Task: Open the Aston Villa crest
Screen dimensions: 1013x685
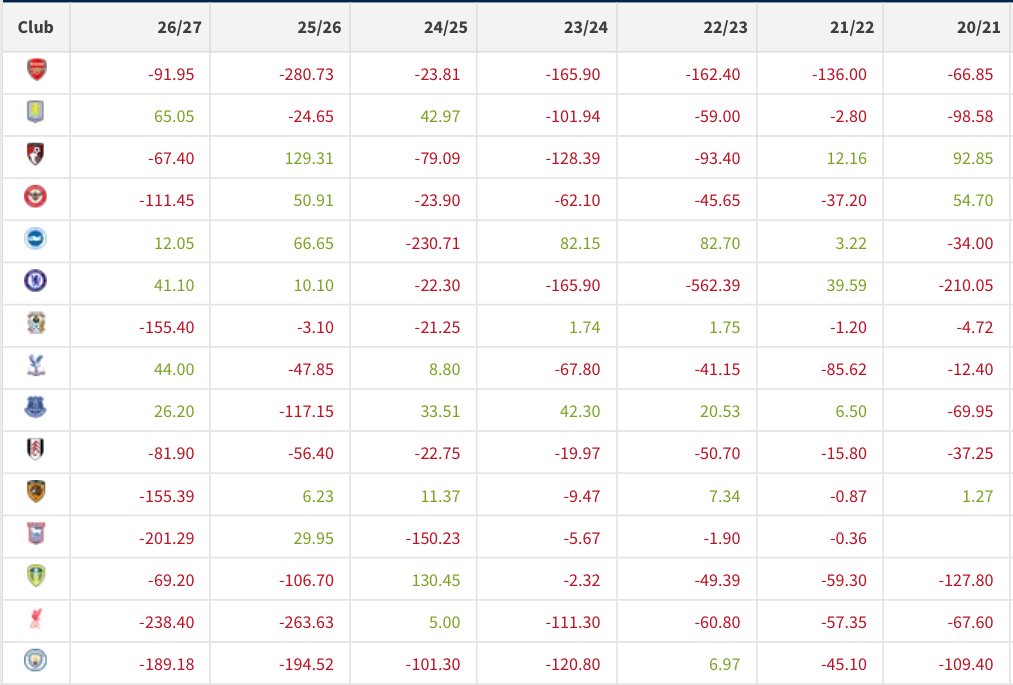Action: pyautogui.click(x=36, y=112)
